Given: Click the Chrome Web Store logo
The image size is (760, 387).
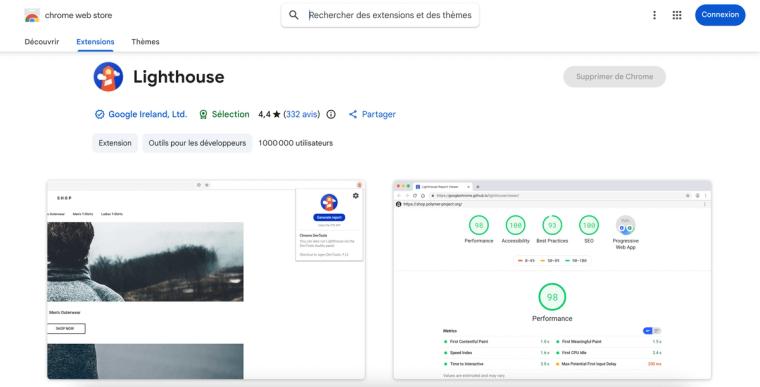Looking at the screenshot, I should click(32, 16).
